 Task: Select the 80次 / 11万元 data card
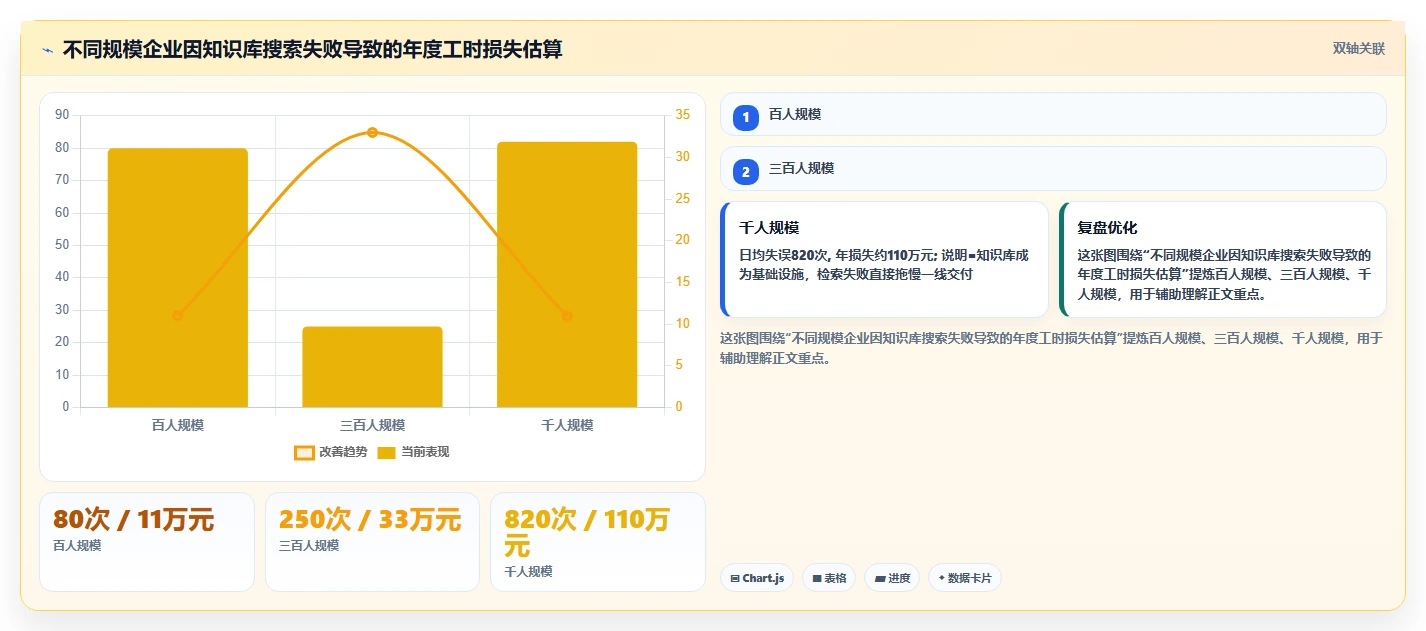click(147, 541)
